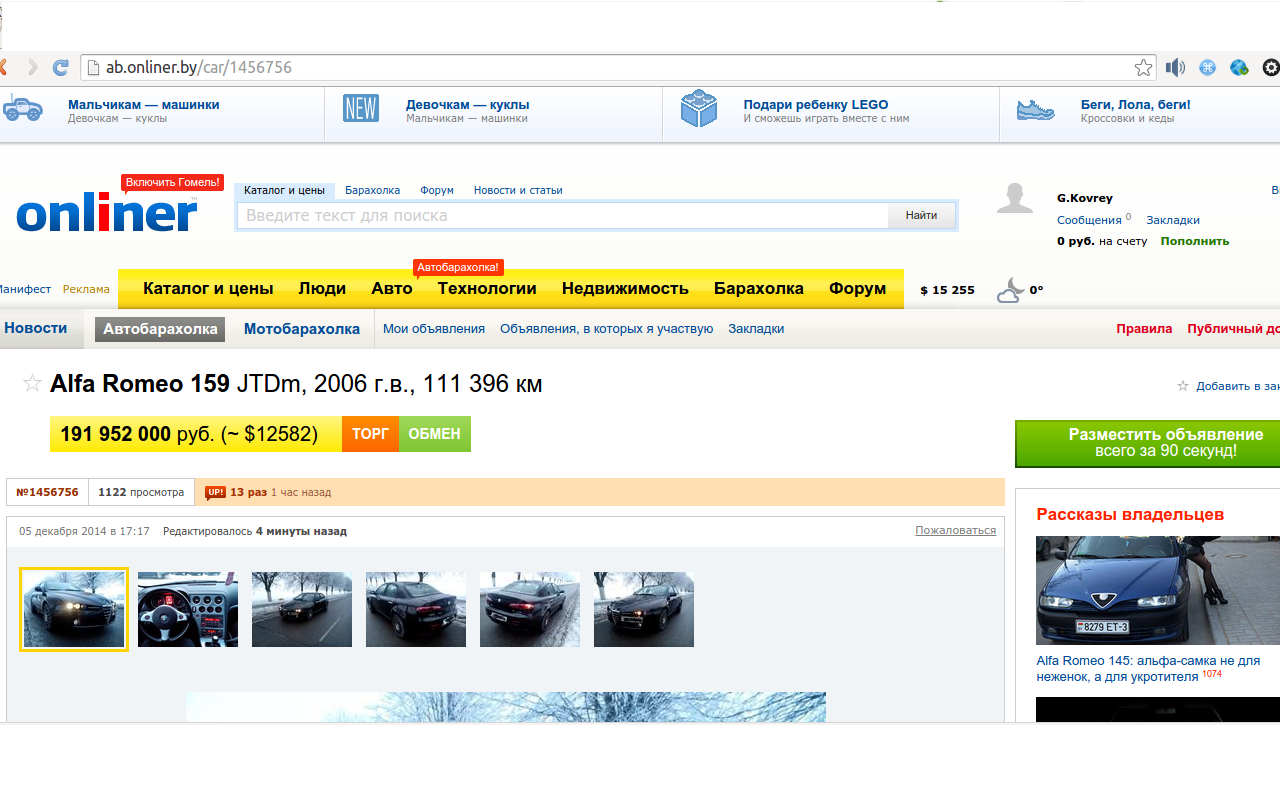Screen dimensions: 1280x800
Task: Open the Alfa Romeo 145 owner story photo
Action: coord(1158,590)
